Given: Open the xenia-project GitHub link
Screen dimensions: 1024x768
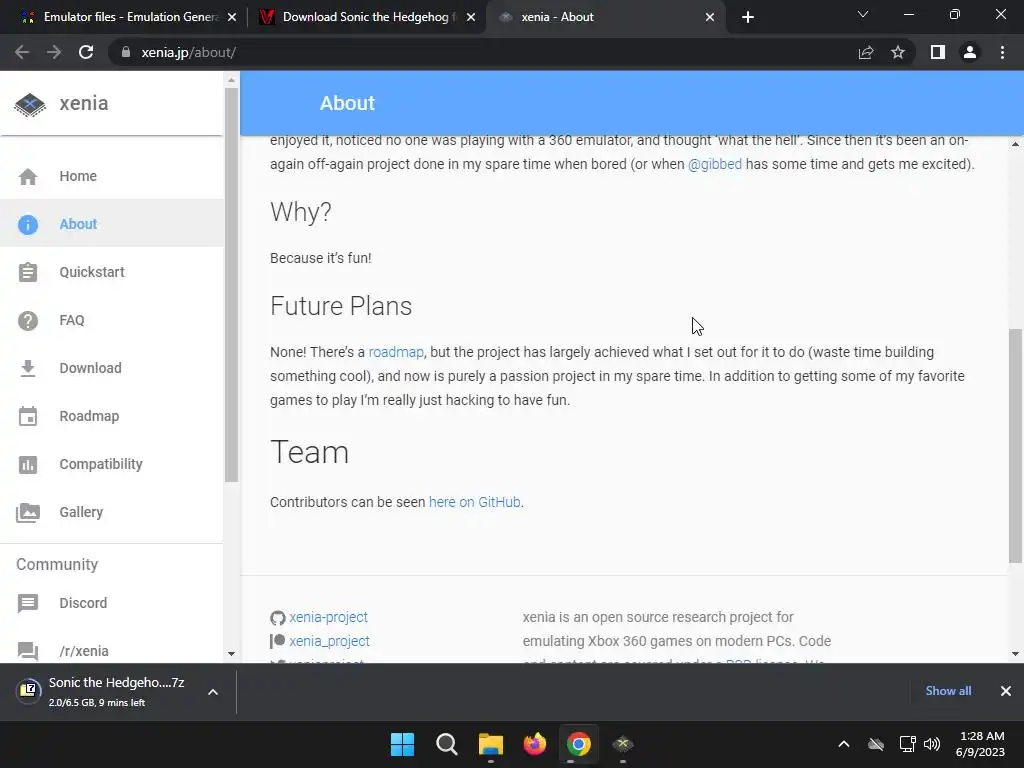Looking at the screenshot, I should pos(328,617).
